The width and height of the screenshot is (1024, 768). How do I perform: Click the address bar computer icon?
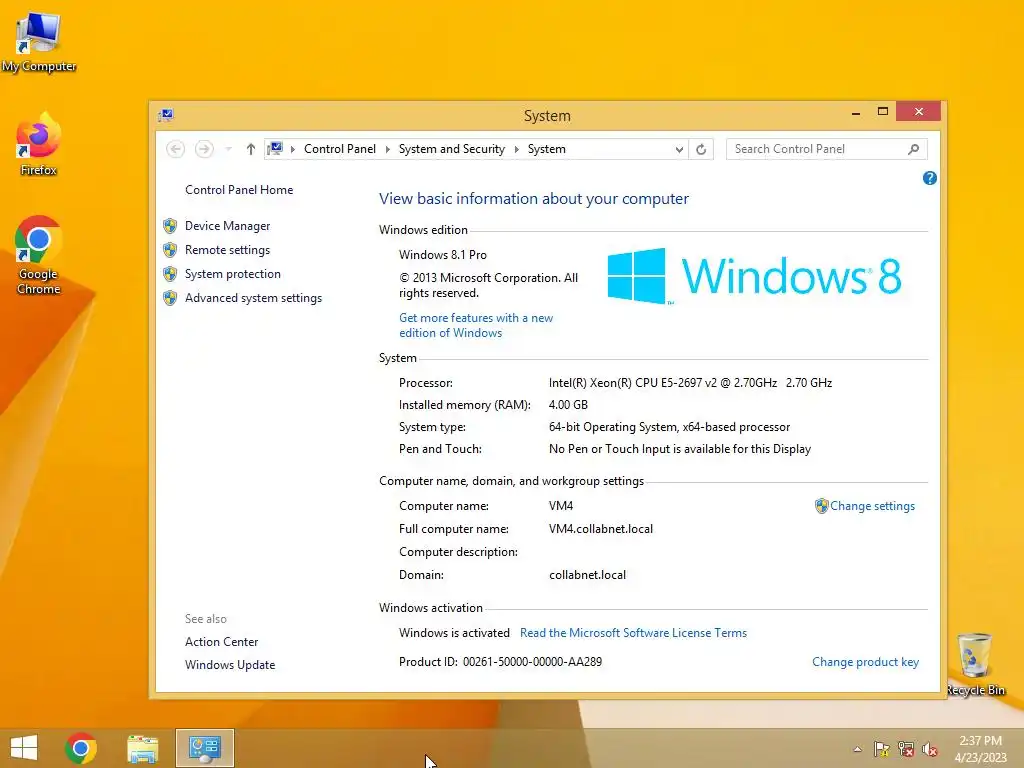coord(275,149)
